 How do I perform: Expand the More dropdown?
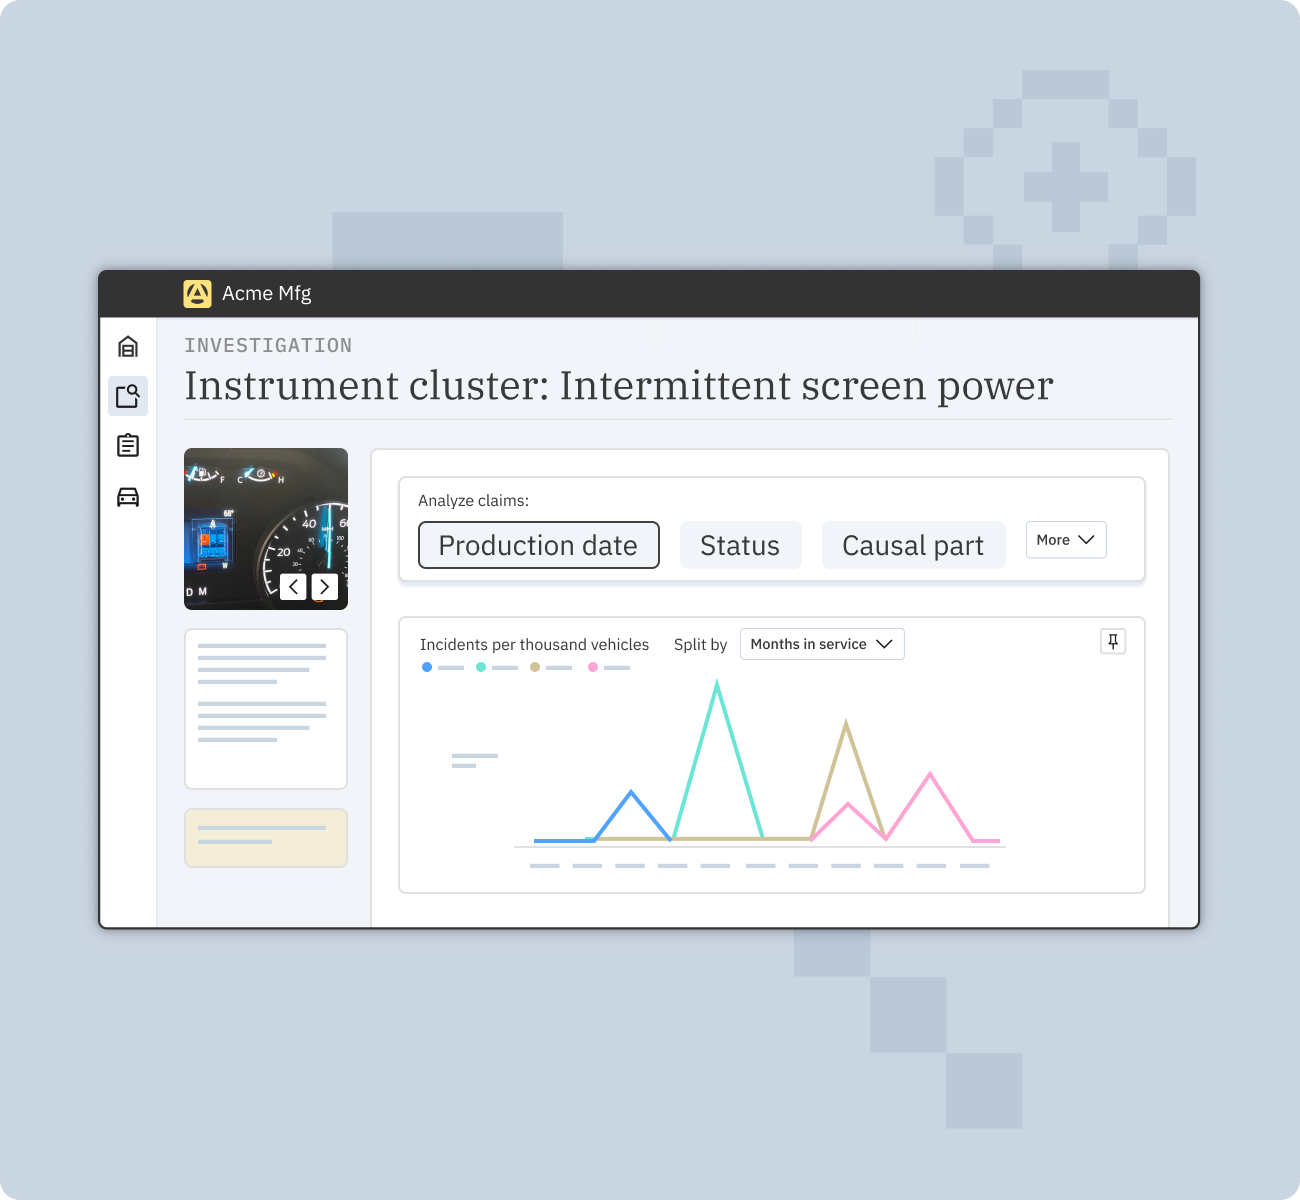click(1066, 540)
